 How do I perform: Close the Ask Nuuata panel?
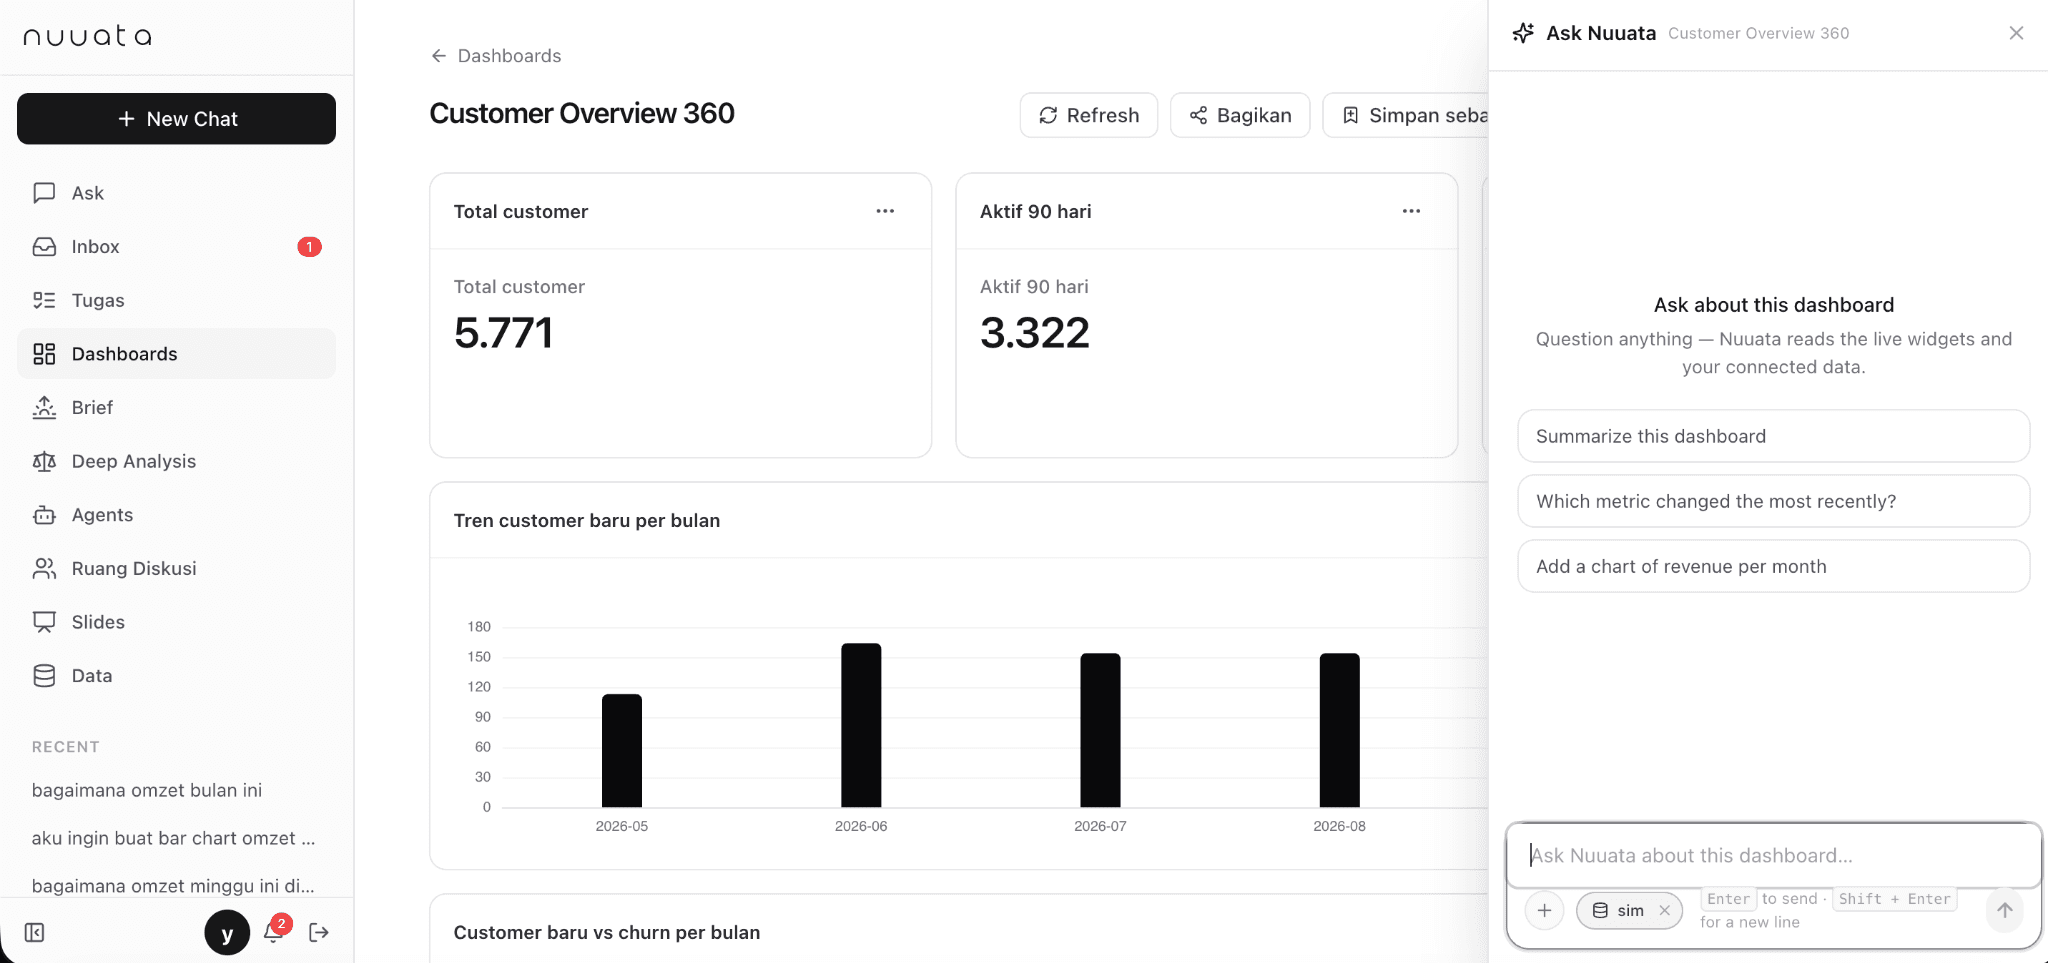pos(2016,33)
